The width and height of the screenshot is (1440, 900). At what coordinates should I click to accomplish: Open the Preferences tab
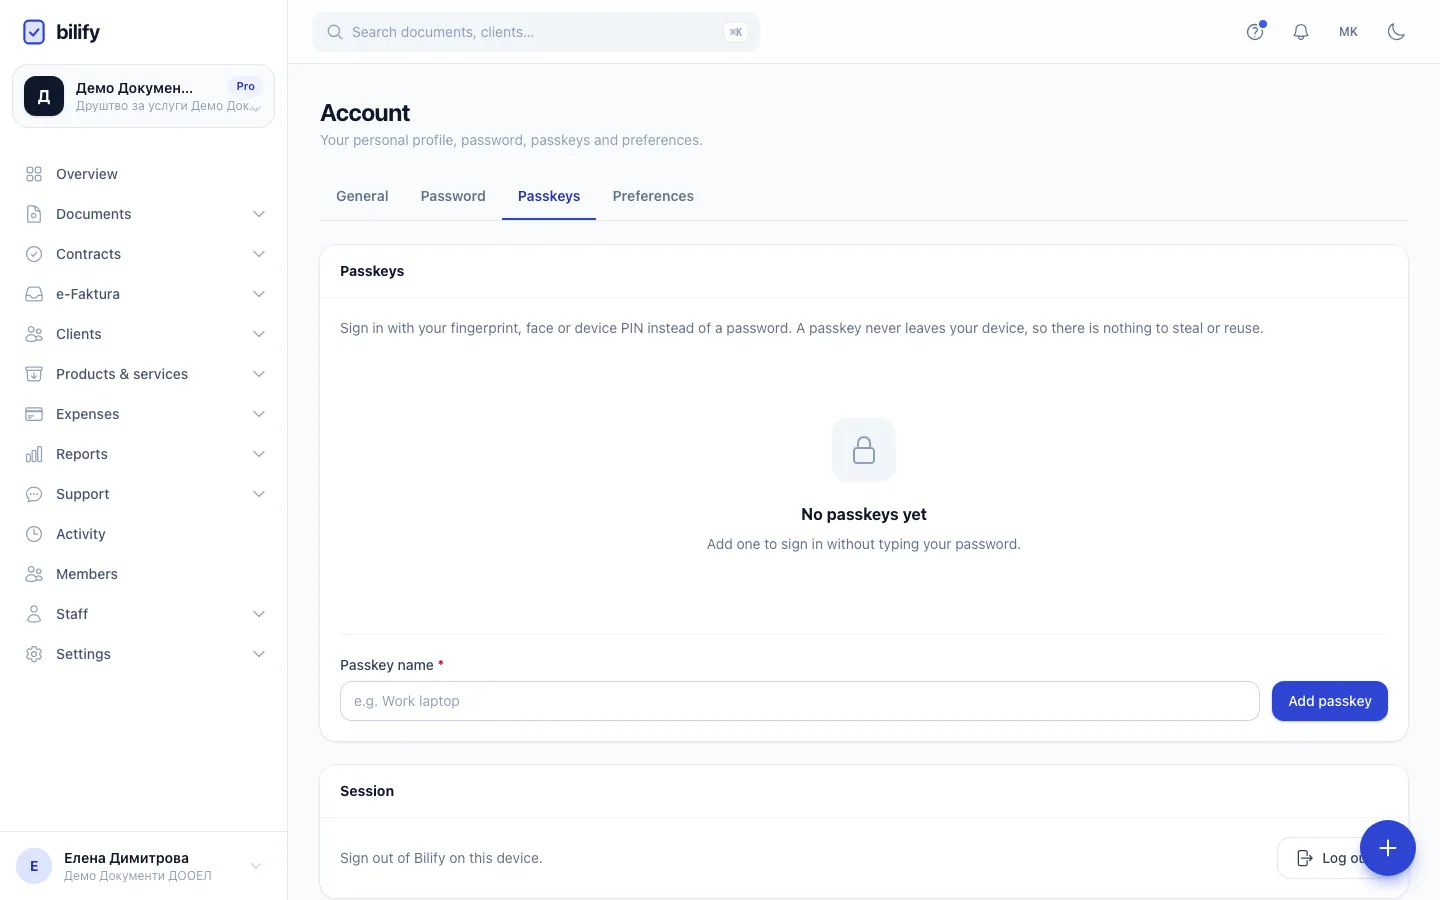click(653, 196)
